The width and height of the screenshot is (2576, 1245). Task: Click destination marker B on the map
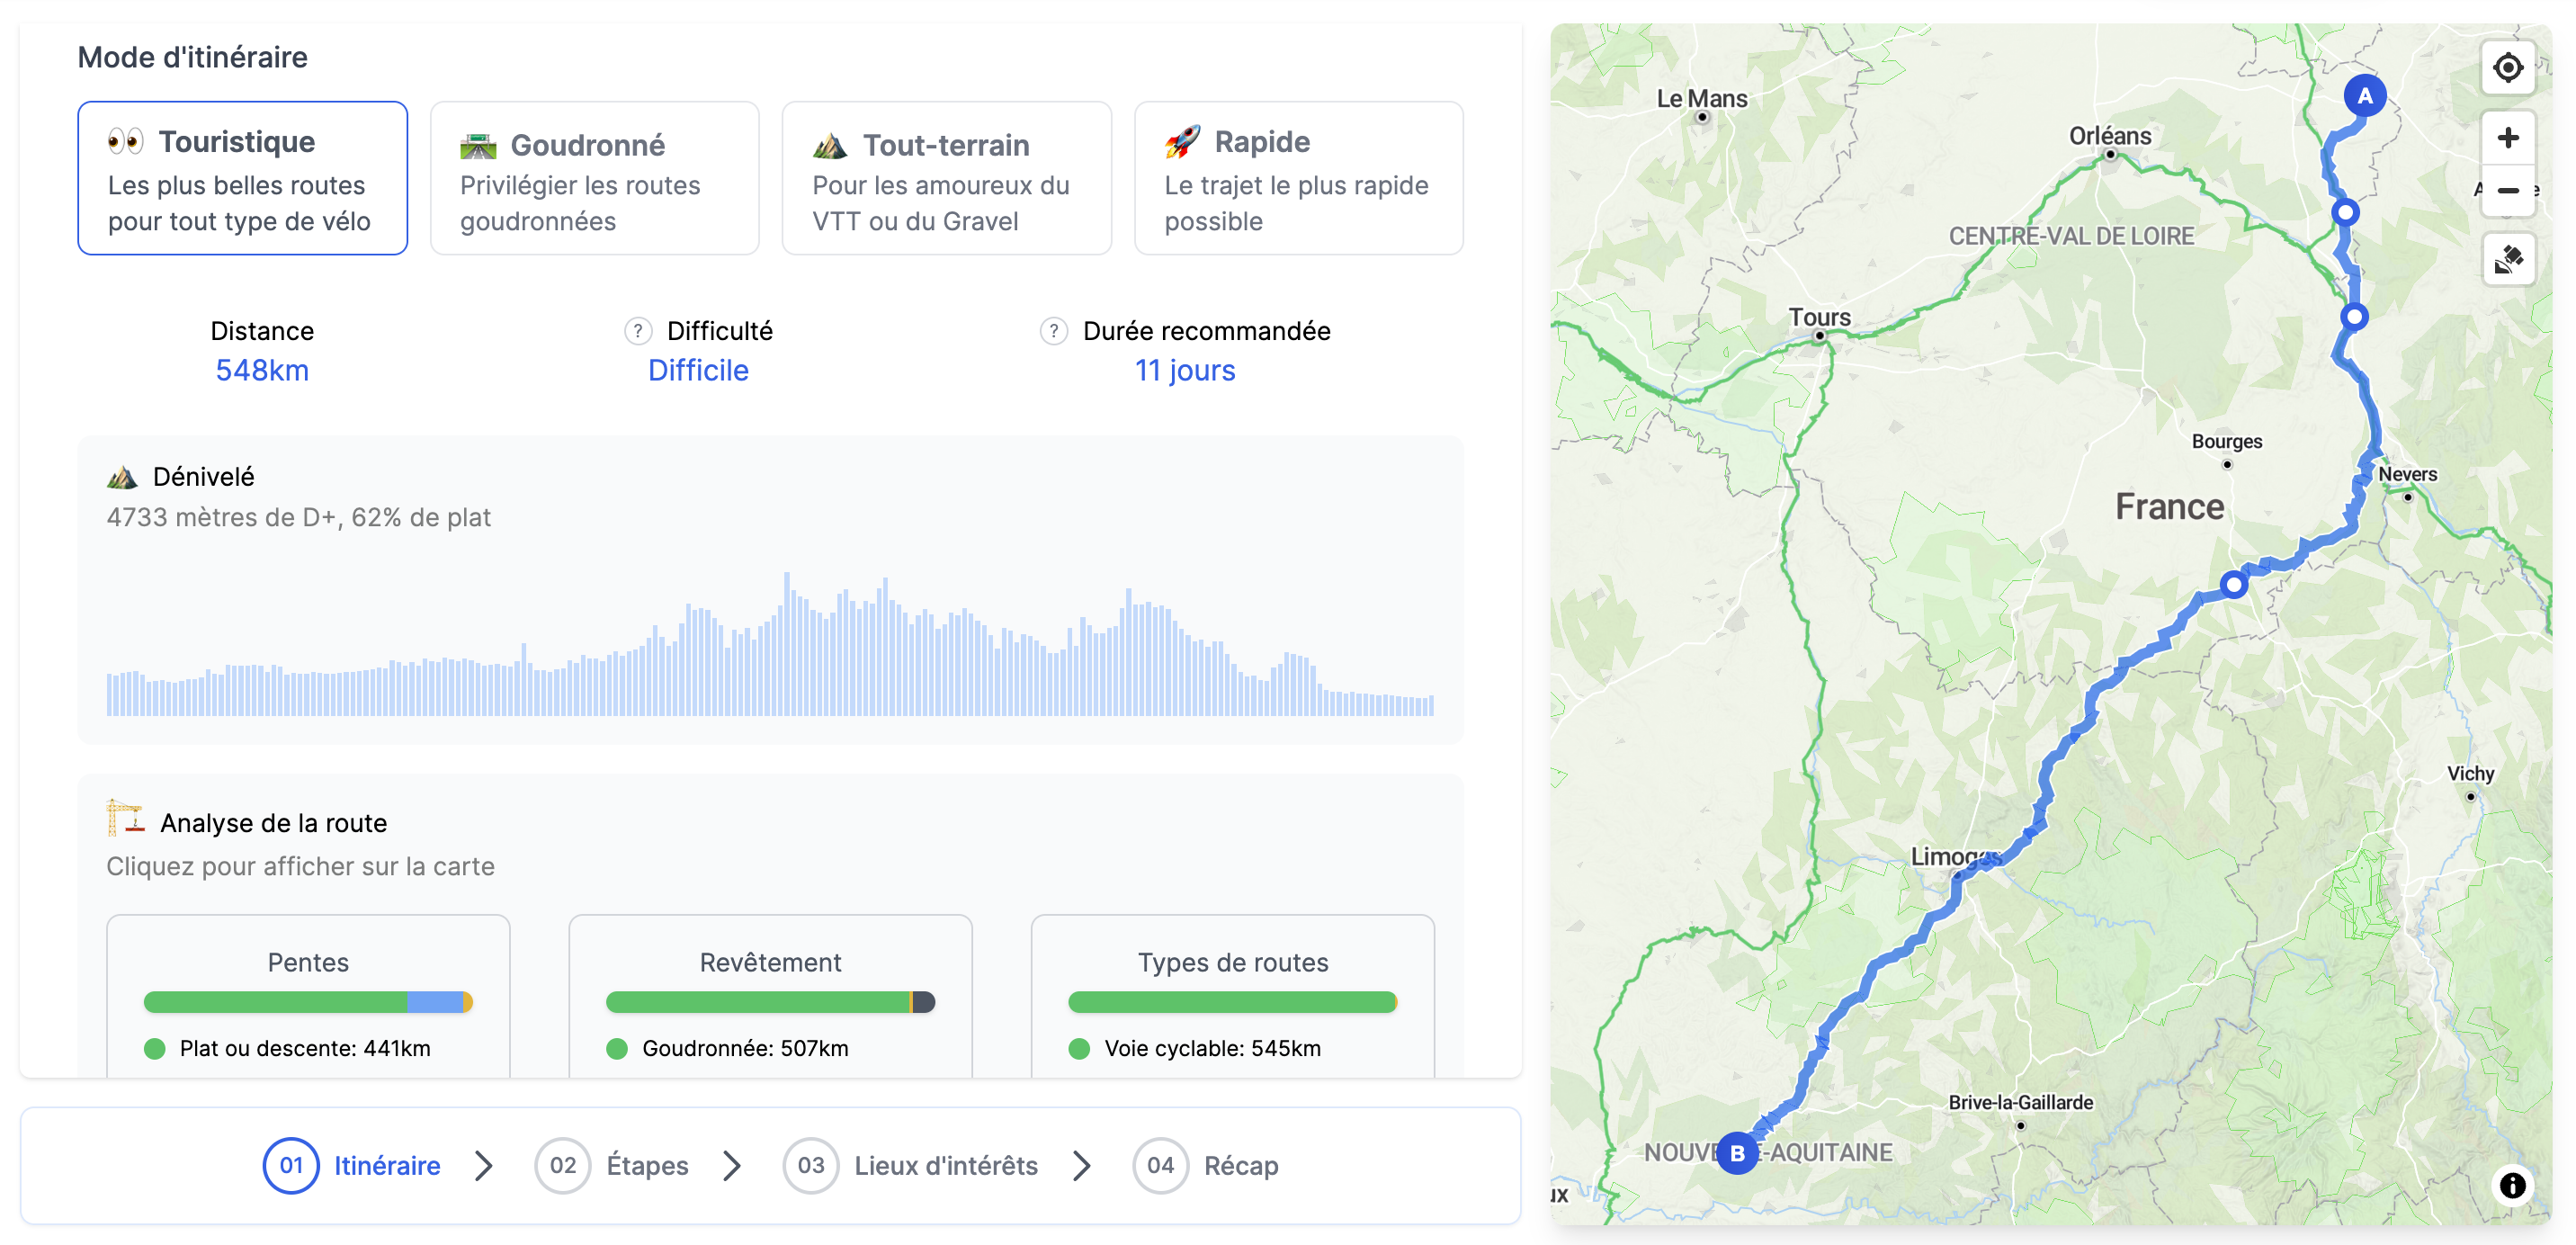click(x=1737, y=1153)
